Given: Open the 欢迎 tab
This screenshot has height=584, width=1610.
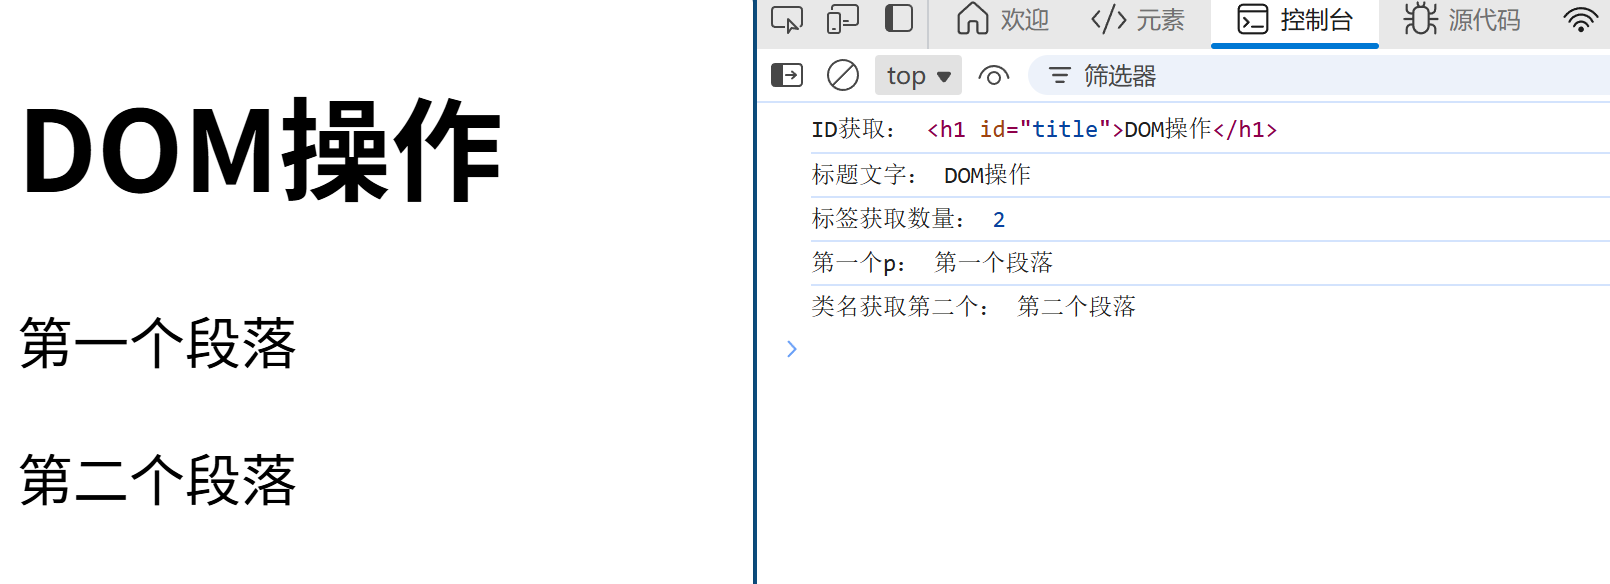Looking at the screenshot, I should (1002, 20).
